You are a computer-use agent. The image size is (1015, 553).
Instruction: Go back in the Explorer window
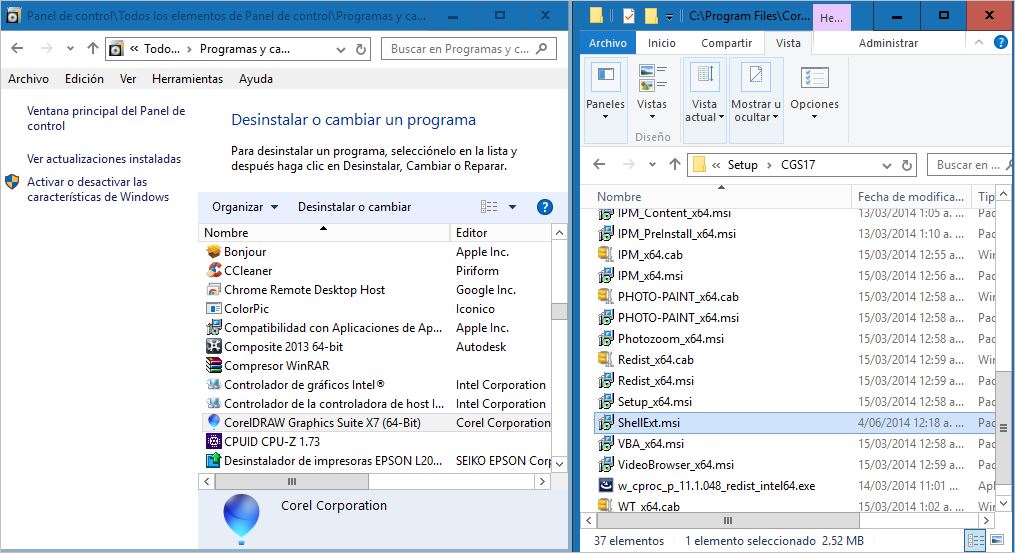599,164
